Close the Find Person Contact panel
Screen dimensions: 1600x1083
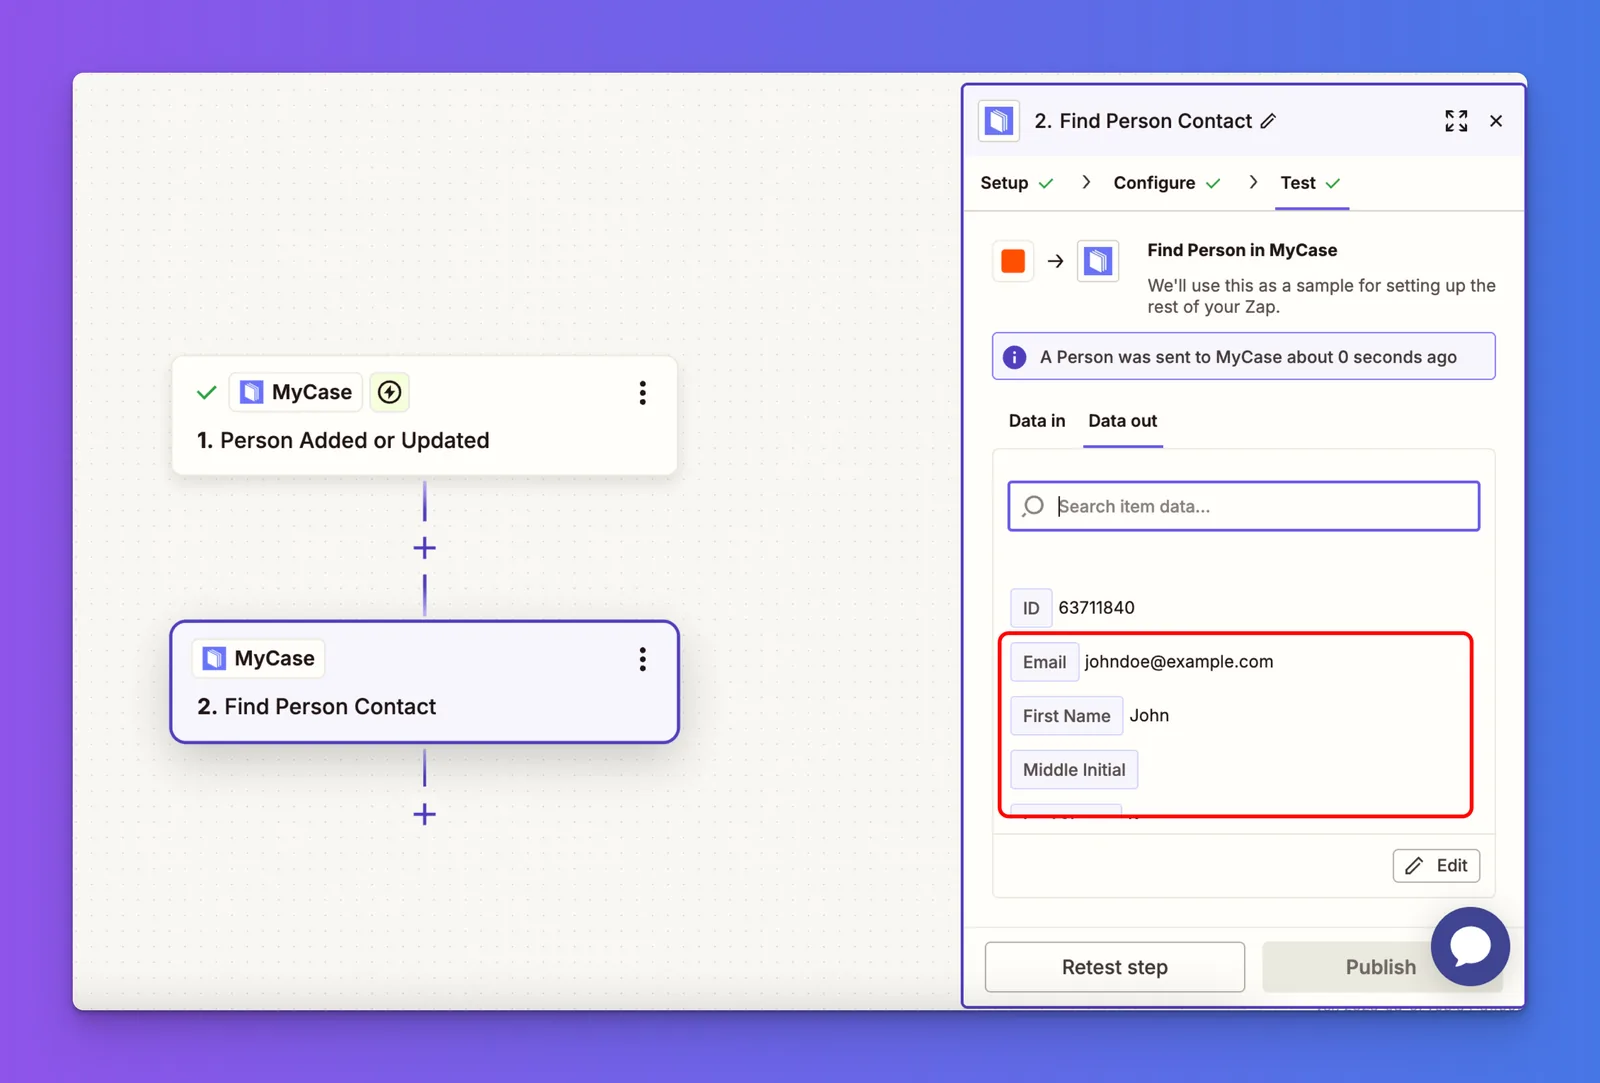point(1496,121)
